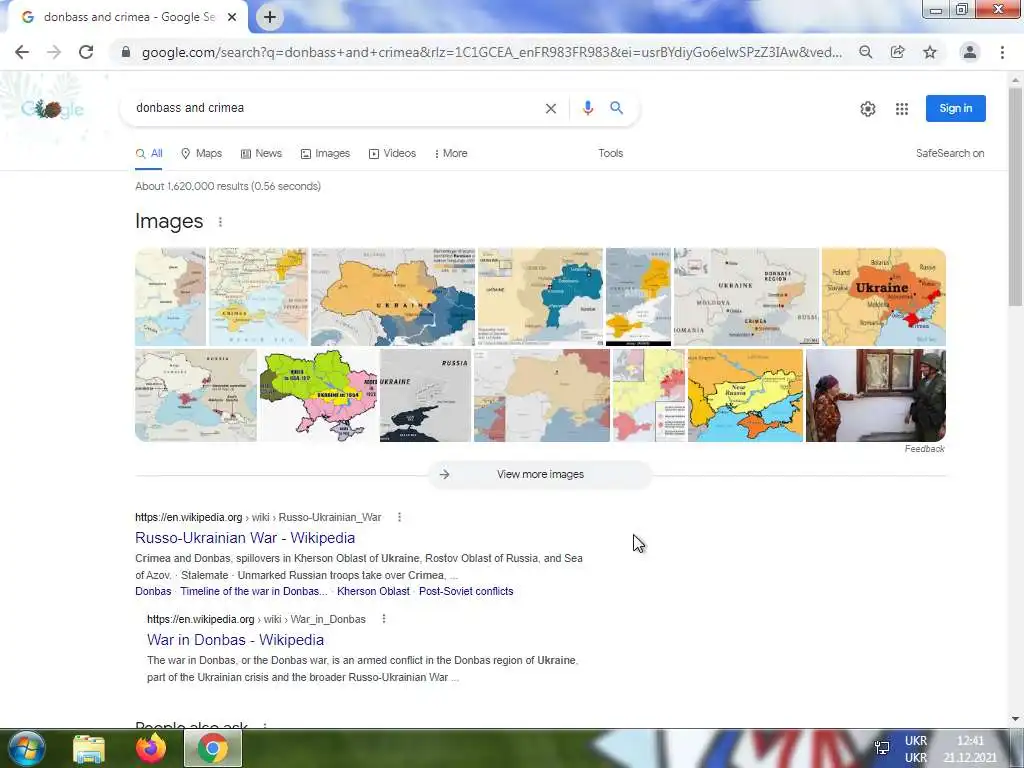Open the yellow 'New Russia' map thumbnail
This screenshot has width=1024, height=768.
click(x=745, y=395)
